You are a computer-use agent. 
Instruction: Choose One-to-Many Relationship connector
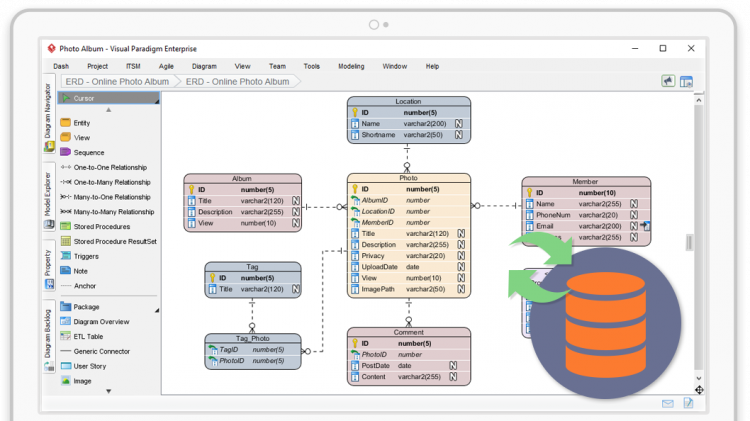tap(111, 182)
